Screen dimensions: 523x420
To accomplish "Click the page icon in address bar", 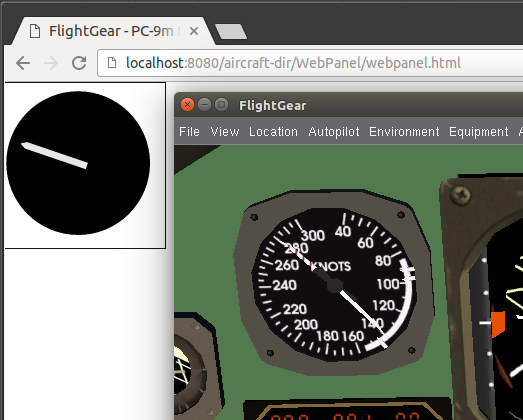I will click(x=112, y=63).
